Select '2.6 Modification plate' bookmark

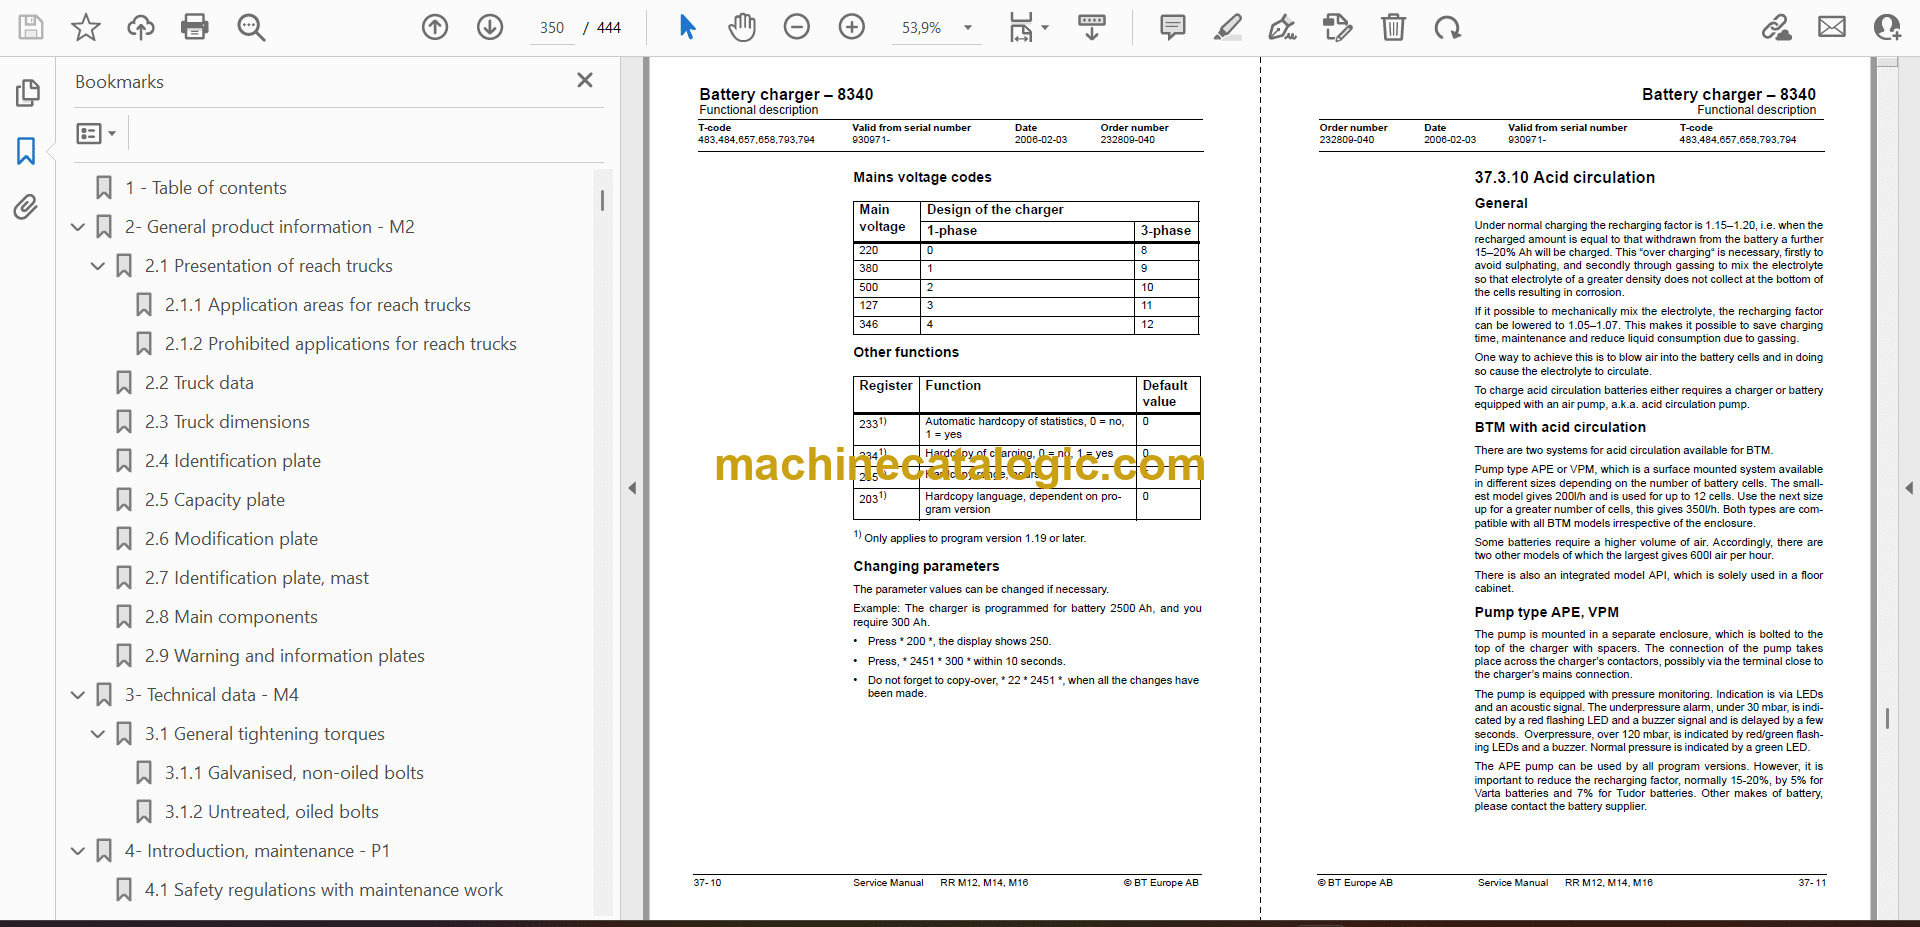pyautogui.click(x=231, y=539)
